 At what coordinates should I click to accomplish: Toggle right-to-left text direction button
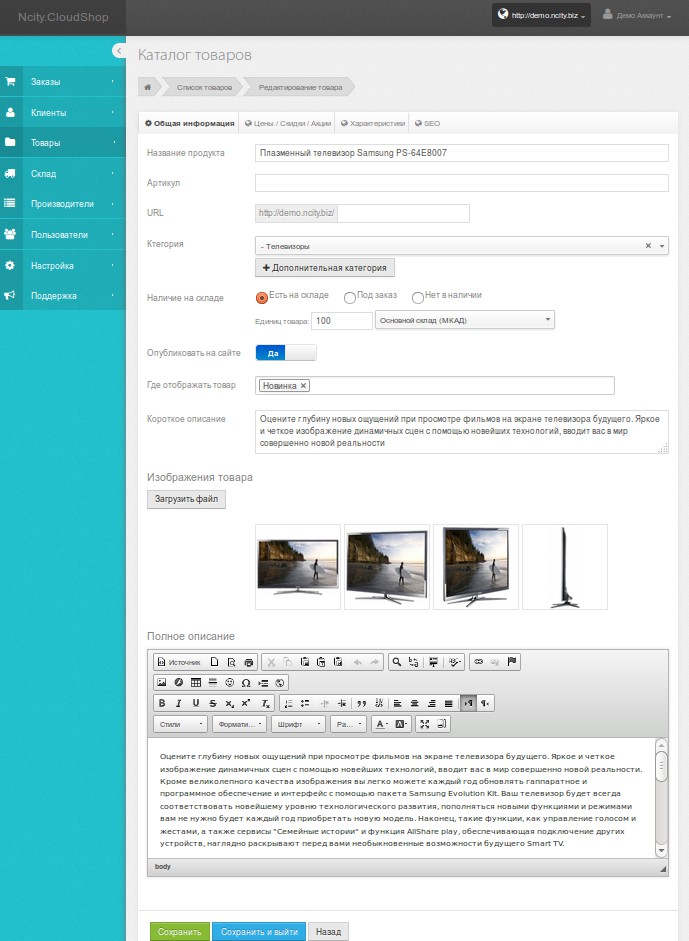coord(485,703)
